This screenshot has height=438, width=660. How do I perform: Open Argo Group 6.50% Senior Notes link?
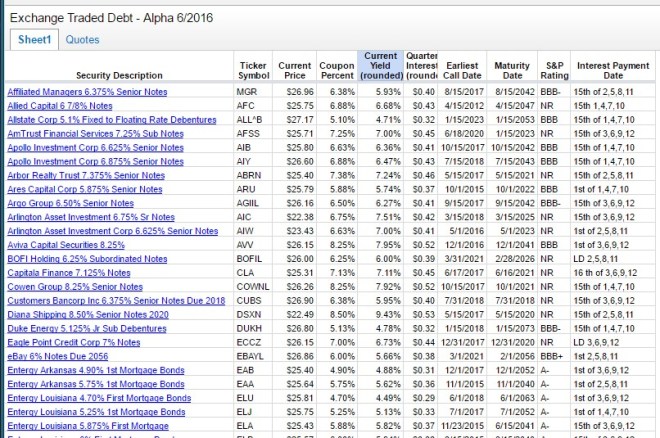point(70,203)
